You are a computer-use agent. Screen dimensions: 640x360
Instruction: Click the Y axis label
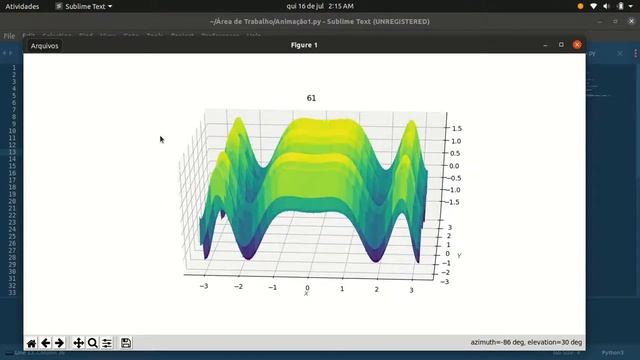(459, 256)
